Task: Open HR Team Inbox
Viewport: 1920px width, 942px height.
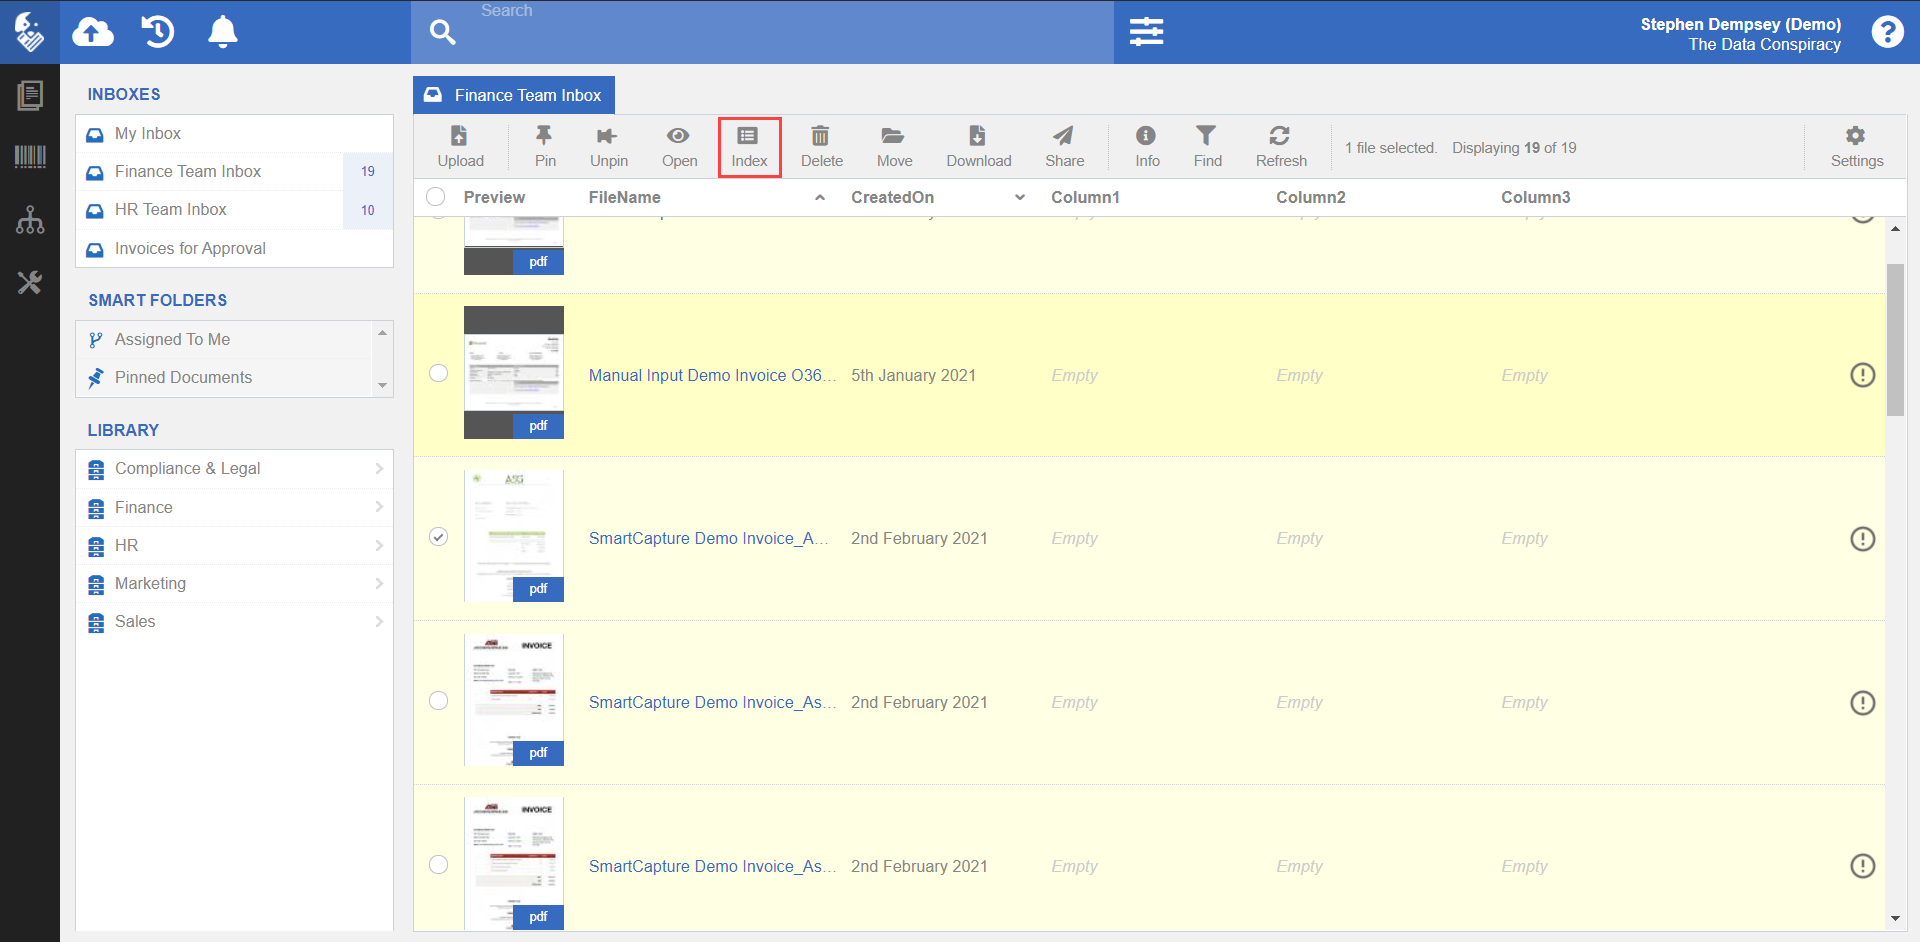Action: 235,210
